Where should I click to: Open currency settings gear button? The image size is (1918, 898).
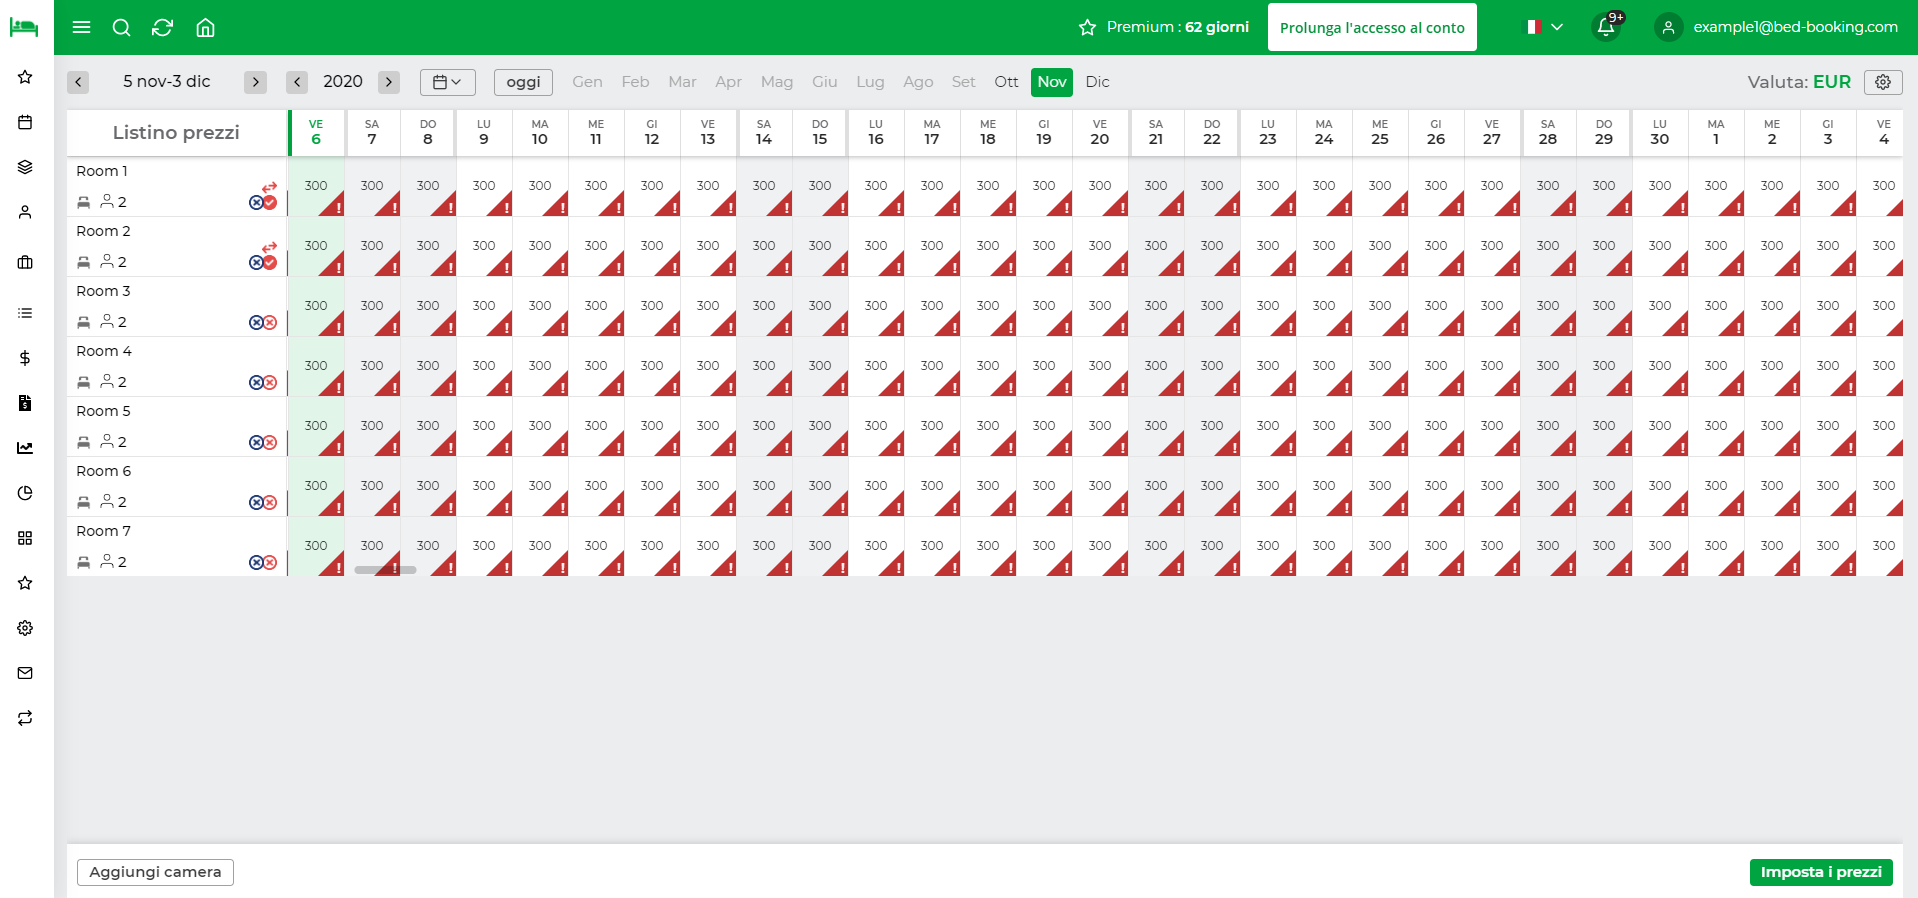[1883, 82]
